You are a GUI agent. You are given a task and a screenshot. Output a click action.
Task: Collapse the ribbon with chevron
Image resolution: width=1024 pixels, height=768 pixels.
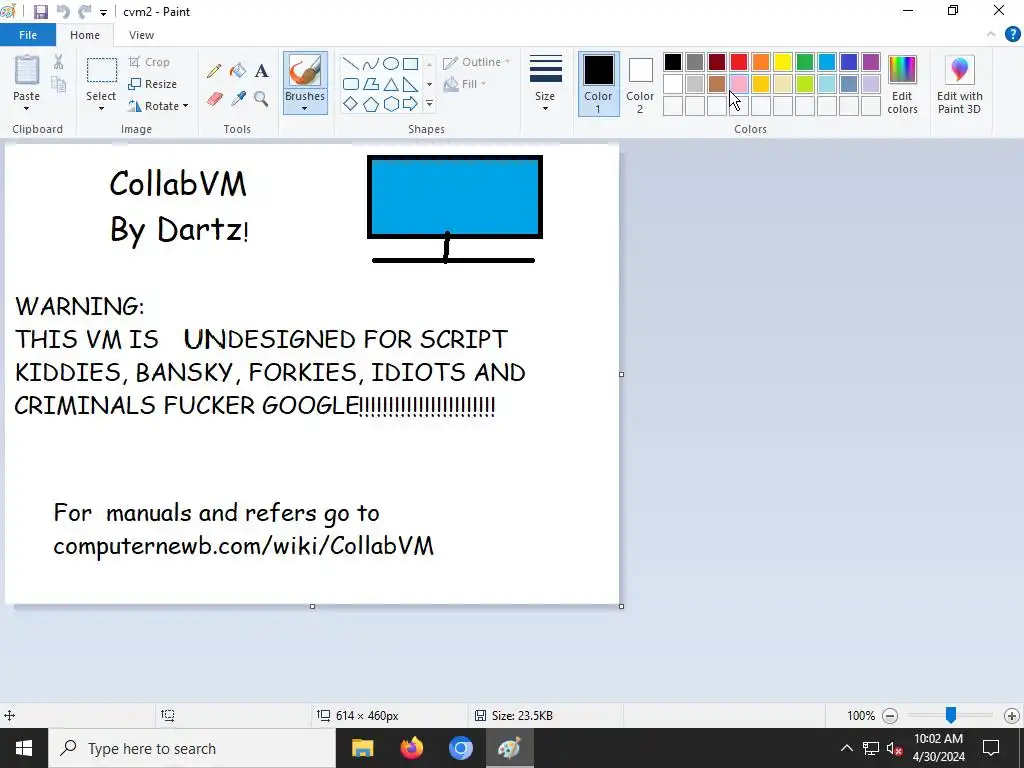point(991,35)
